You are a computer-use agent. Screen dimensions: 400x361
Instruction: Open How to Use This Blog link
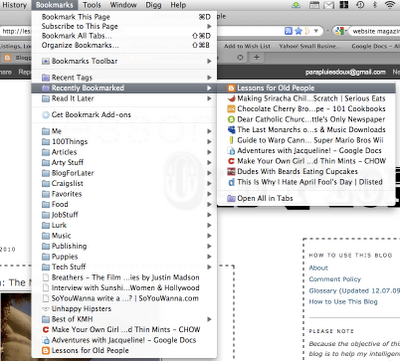343,302
